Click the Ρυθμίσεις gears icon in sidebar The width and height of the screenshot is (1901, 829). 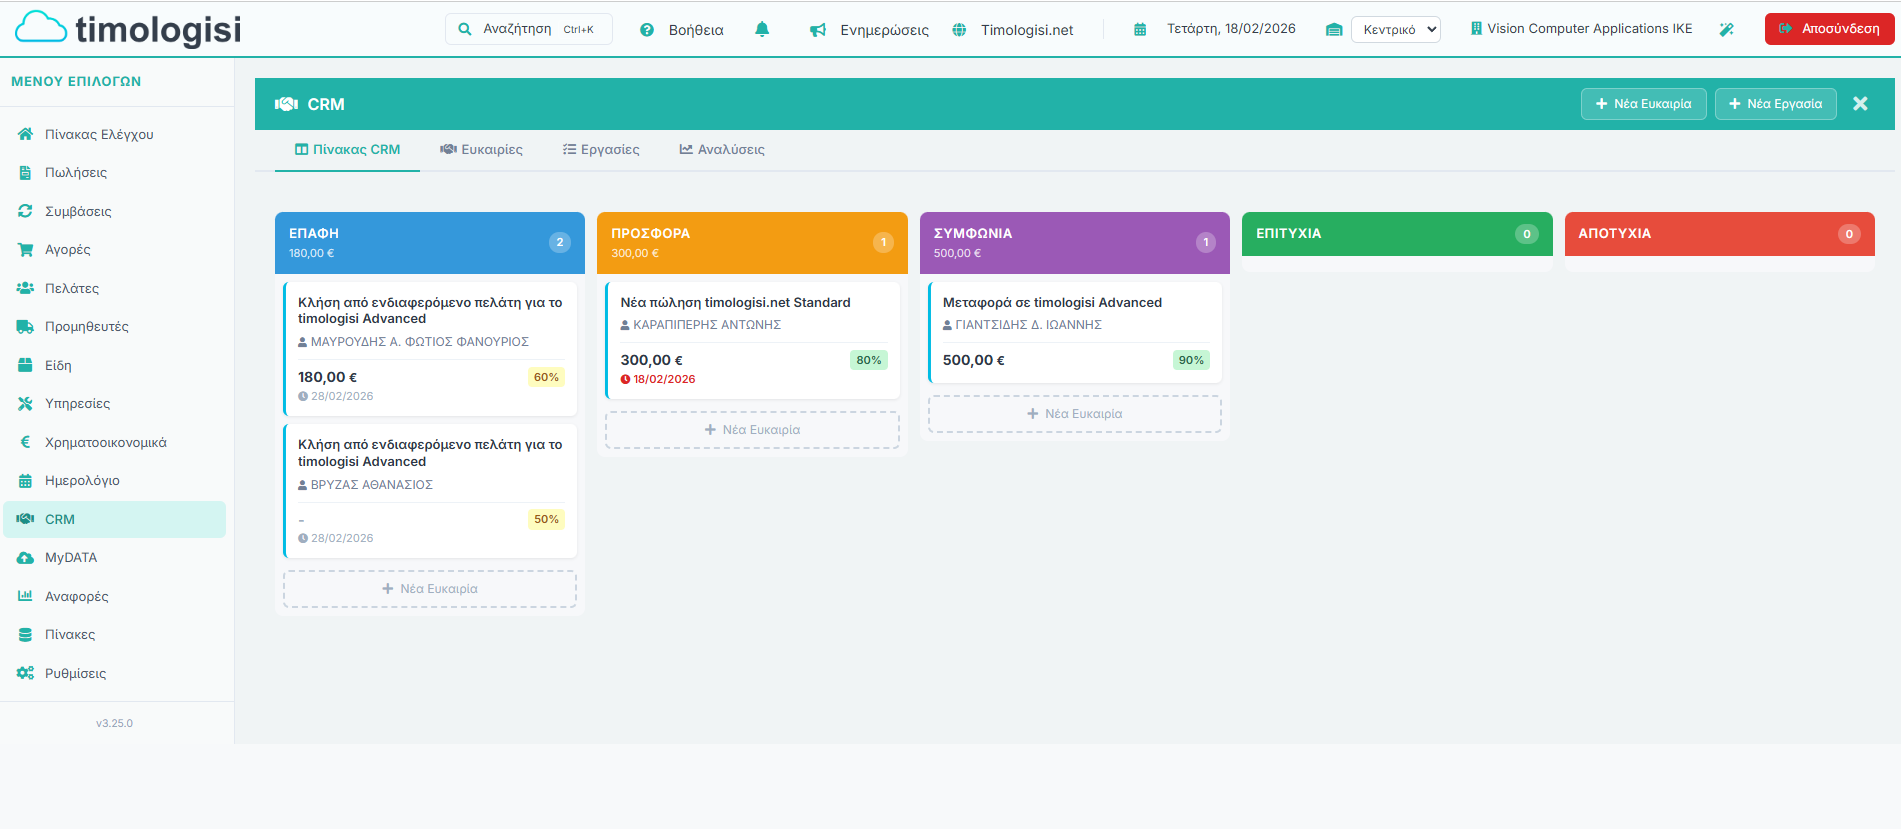pos(25,673)
